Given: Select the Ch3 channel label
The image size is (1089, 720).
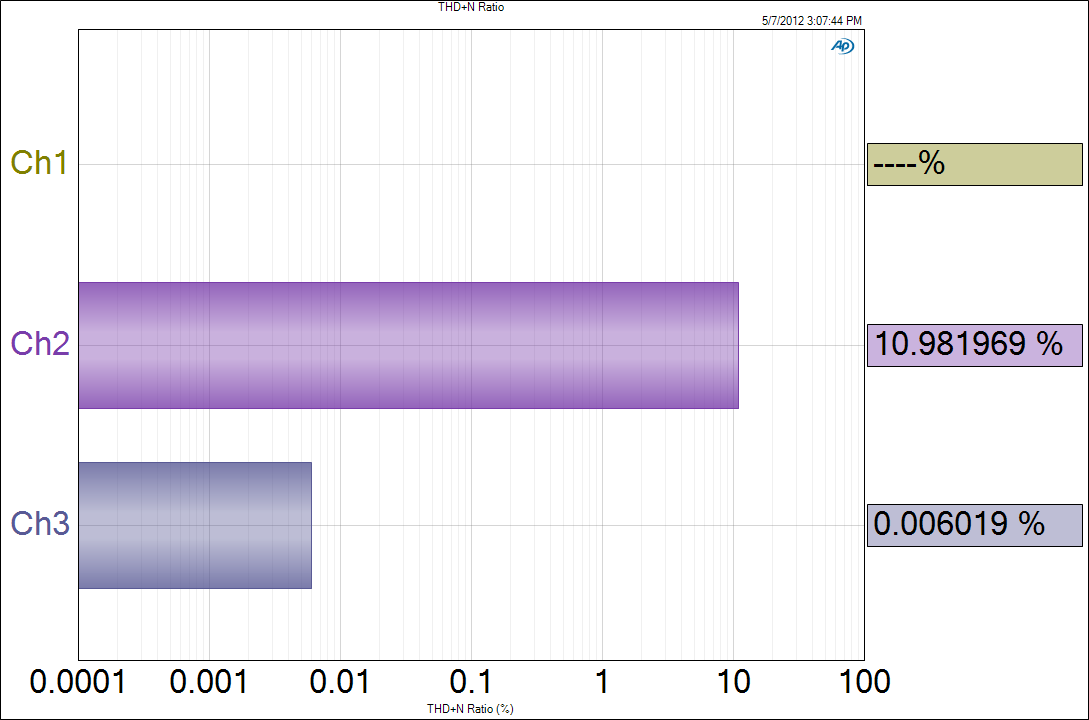Looking at the screenshot, I should coord(40,524).
